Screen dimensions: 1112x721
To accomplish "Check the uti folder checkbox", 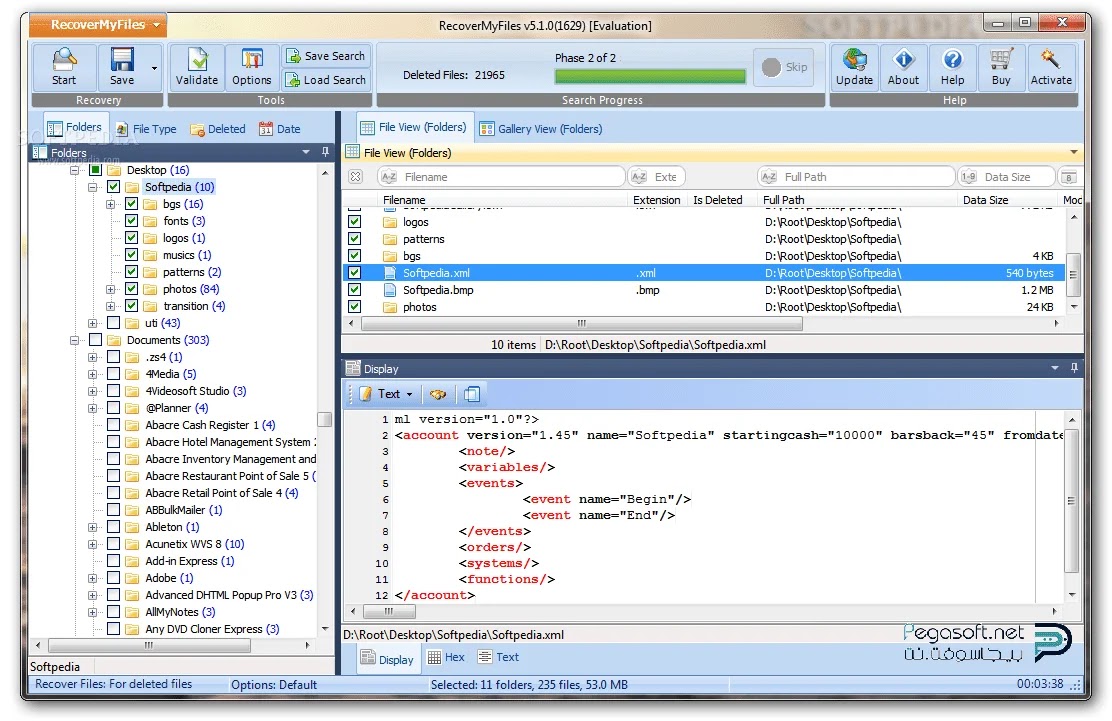I will pyautogui.click(x=113, y=323).
